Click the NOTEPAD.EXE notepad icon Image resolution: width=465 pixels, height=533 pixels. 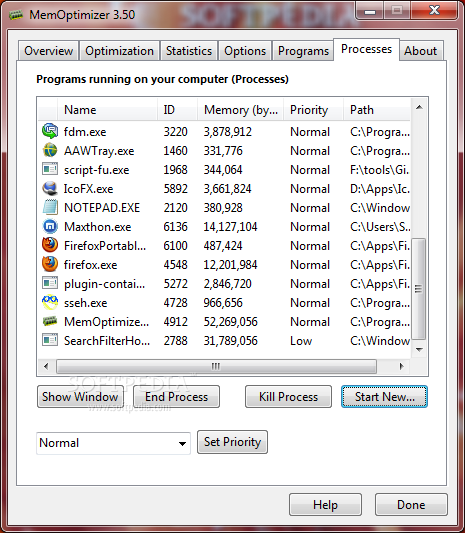[x=50, y=207]
